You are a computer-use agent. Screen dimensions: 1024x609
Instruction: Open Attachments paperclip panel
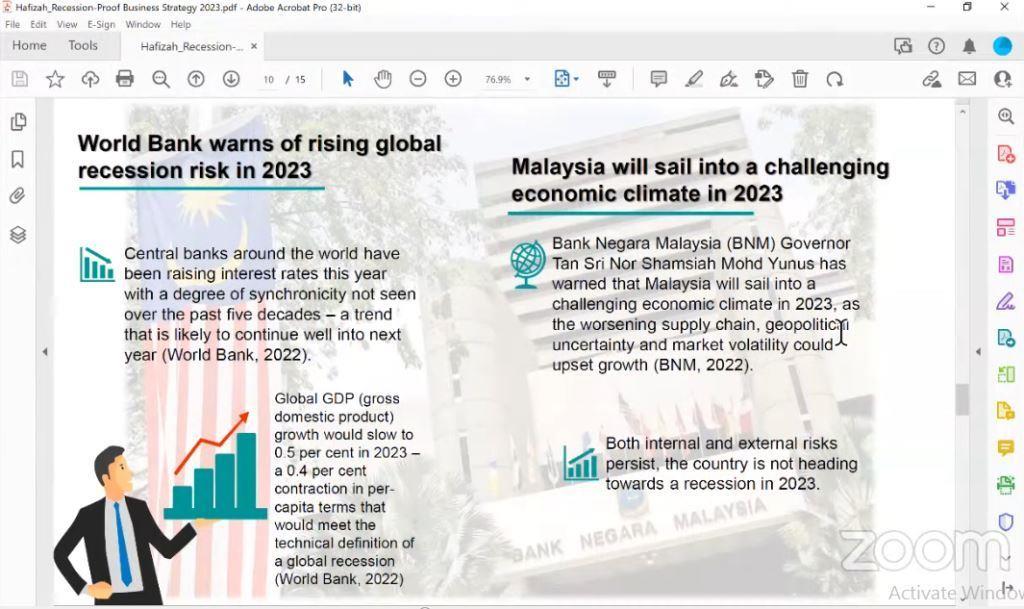tap(18, 196)
